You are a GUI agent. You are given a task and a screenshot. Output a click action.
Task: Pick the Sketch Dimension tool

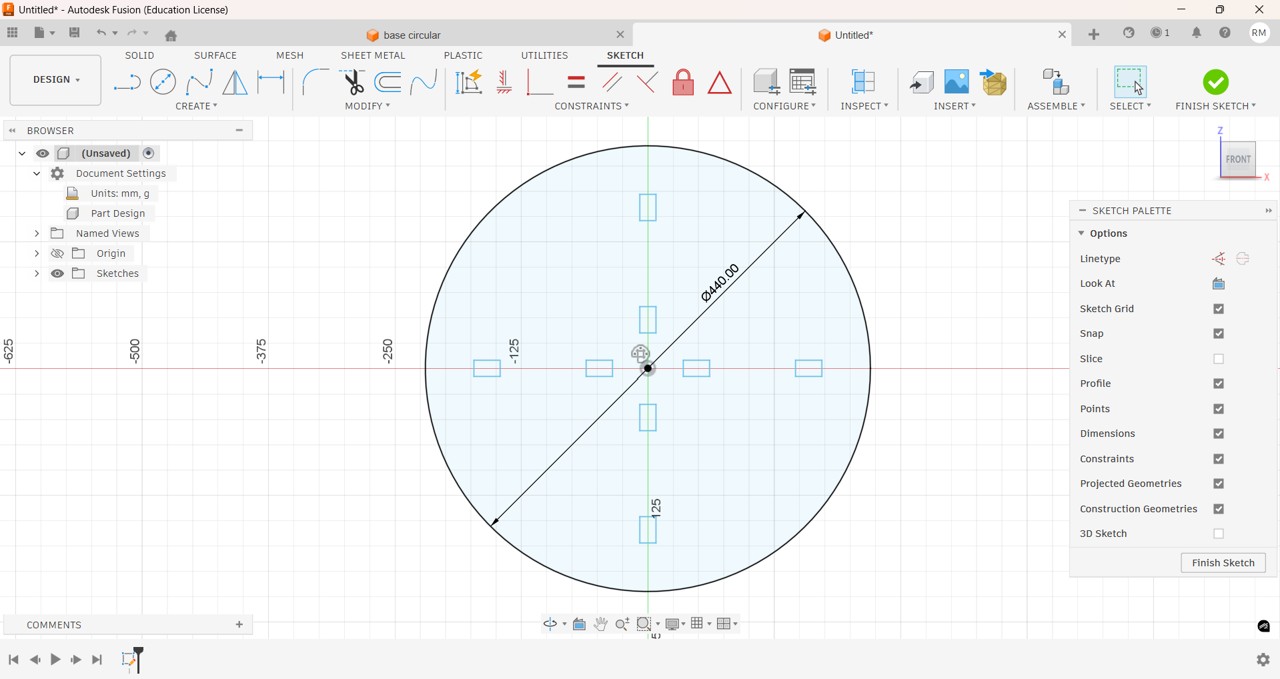[271, 82]
